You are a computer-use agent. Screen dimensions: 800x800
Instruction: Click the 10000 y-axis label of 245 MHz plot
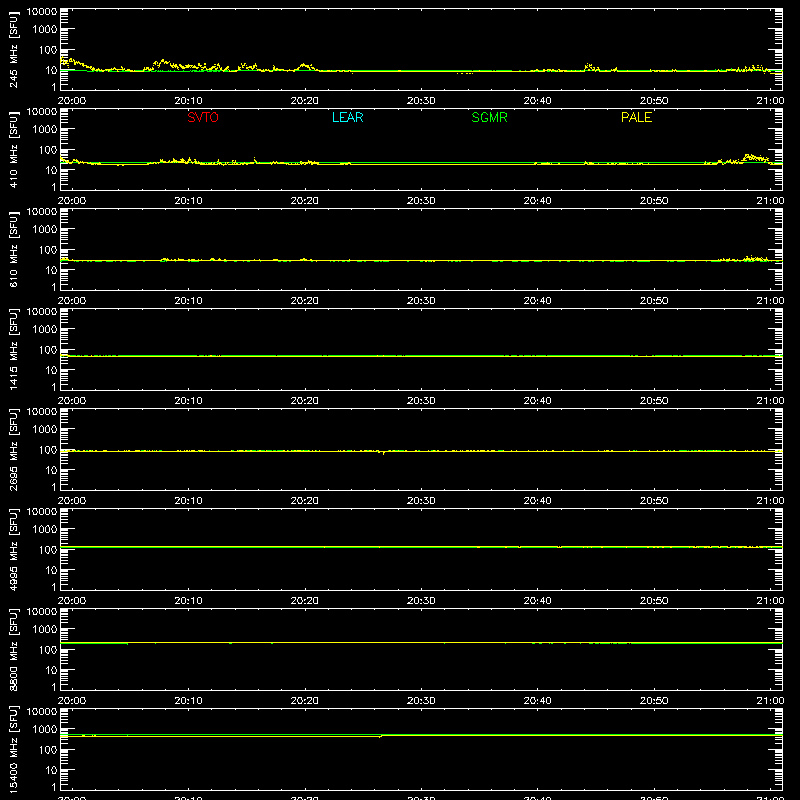pos(42,12)
